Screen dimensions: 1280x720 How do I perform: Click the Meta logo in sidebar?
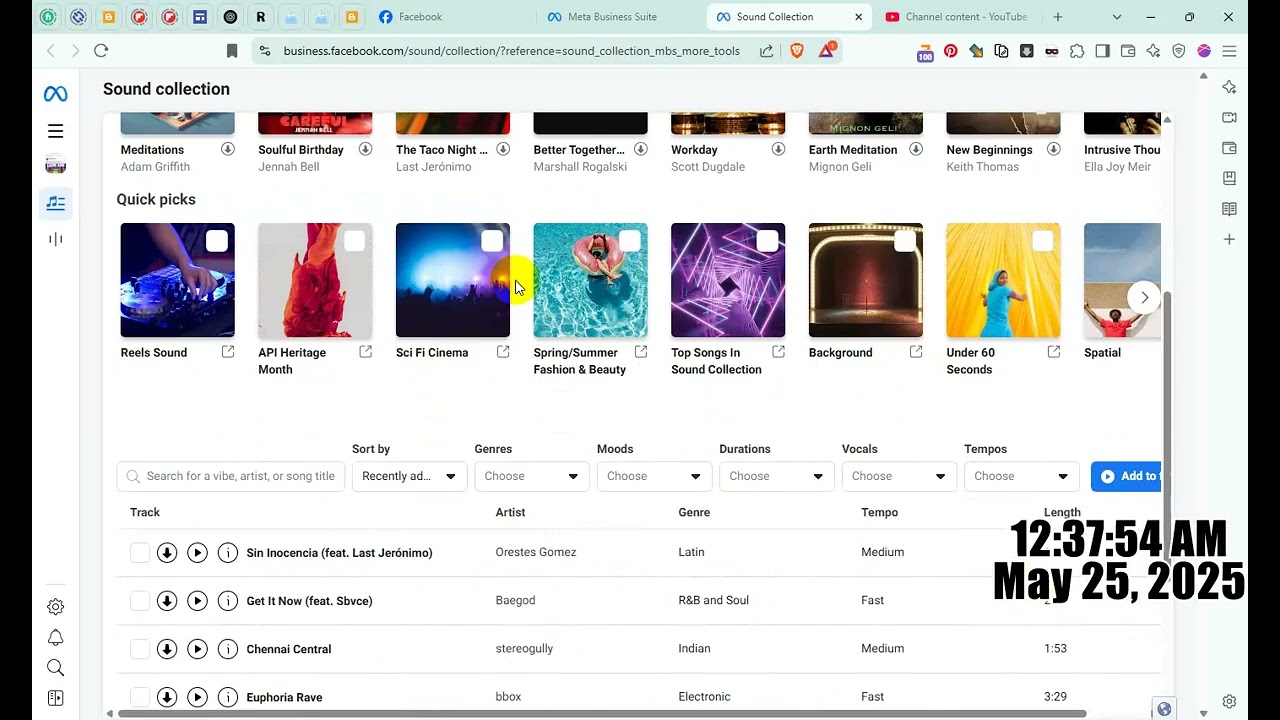(55, 94)
